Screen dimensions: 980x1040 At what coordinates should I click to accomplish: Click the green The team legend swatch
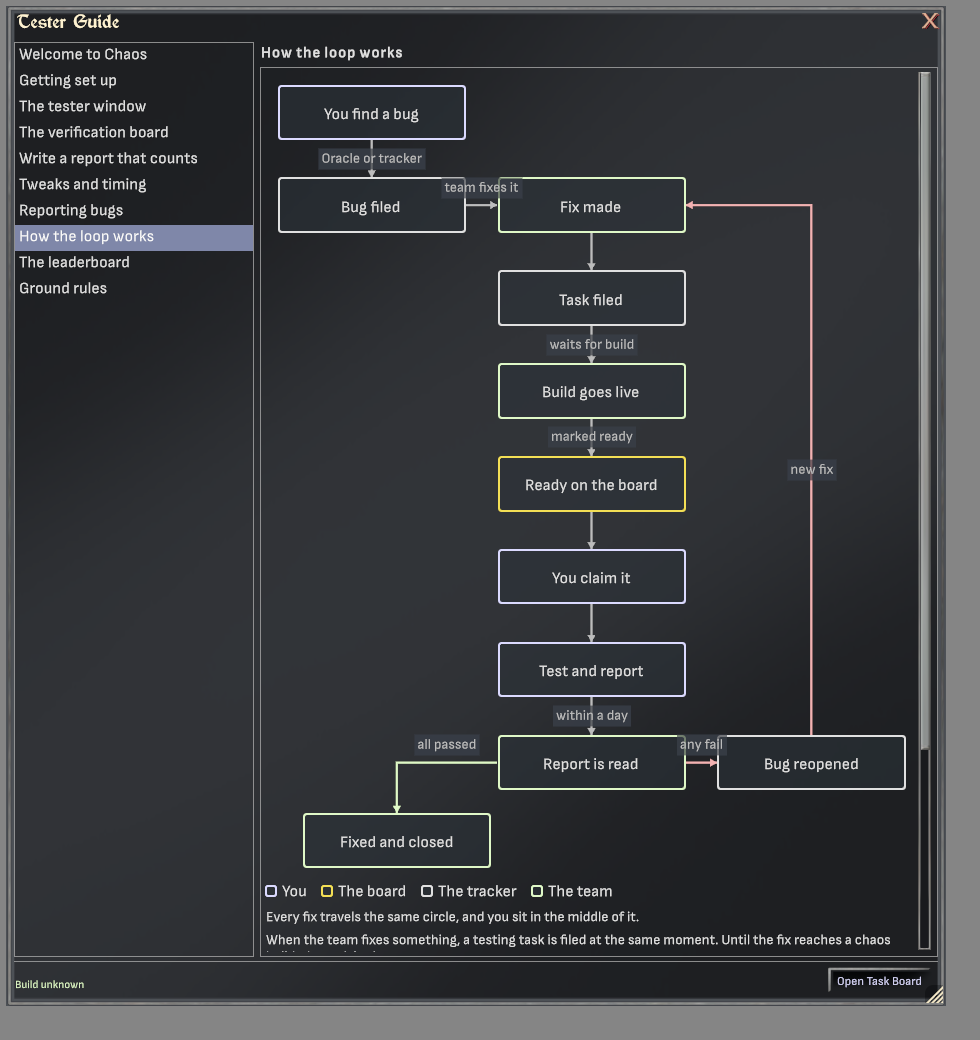[537, 891]
